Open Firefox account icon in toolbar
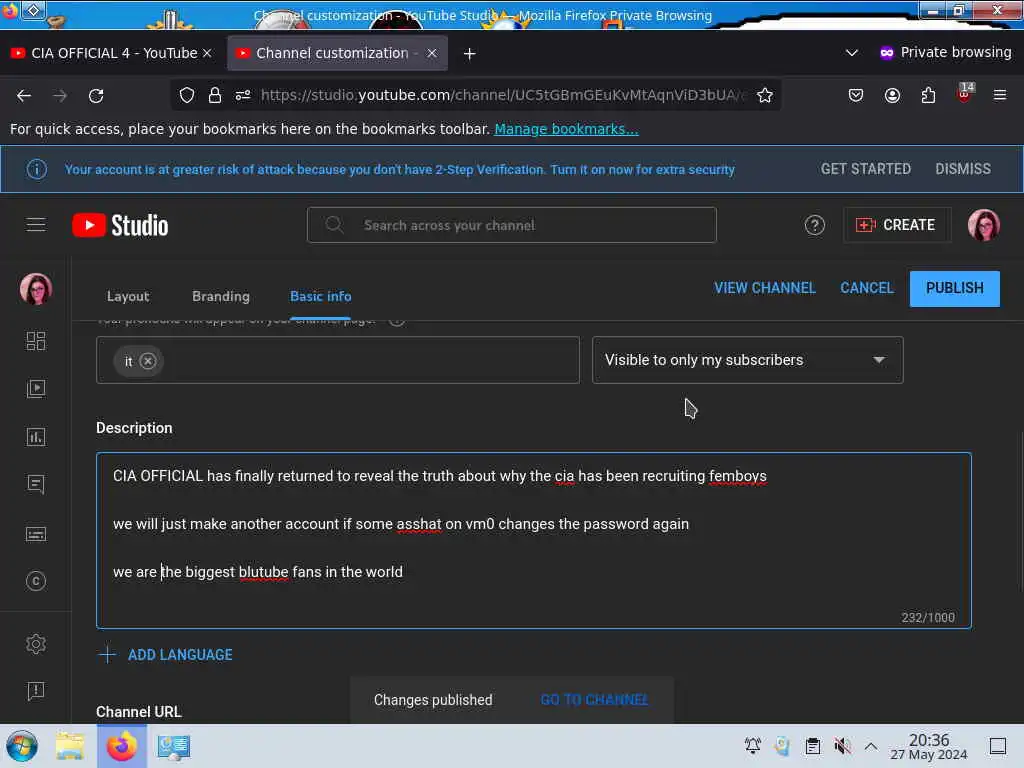 (892, 95)
